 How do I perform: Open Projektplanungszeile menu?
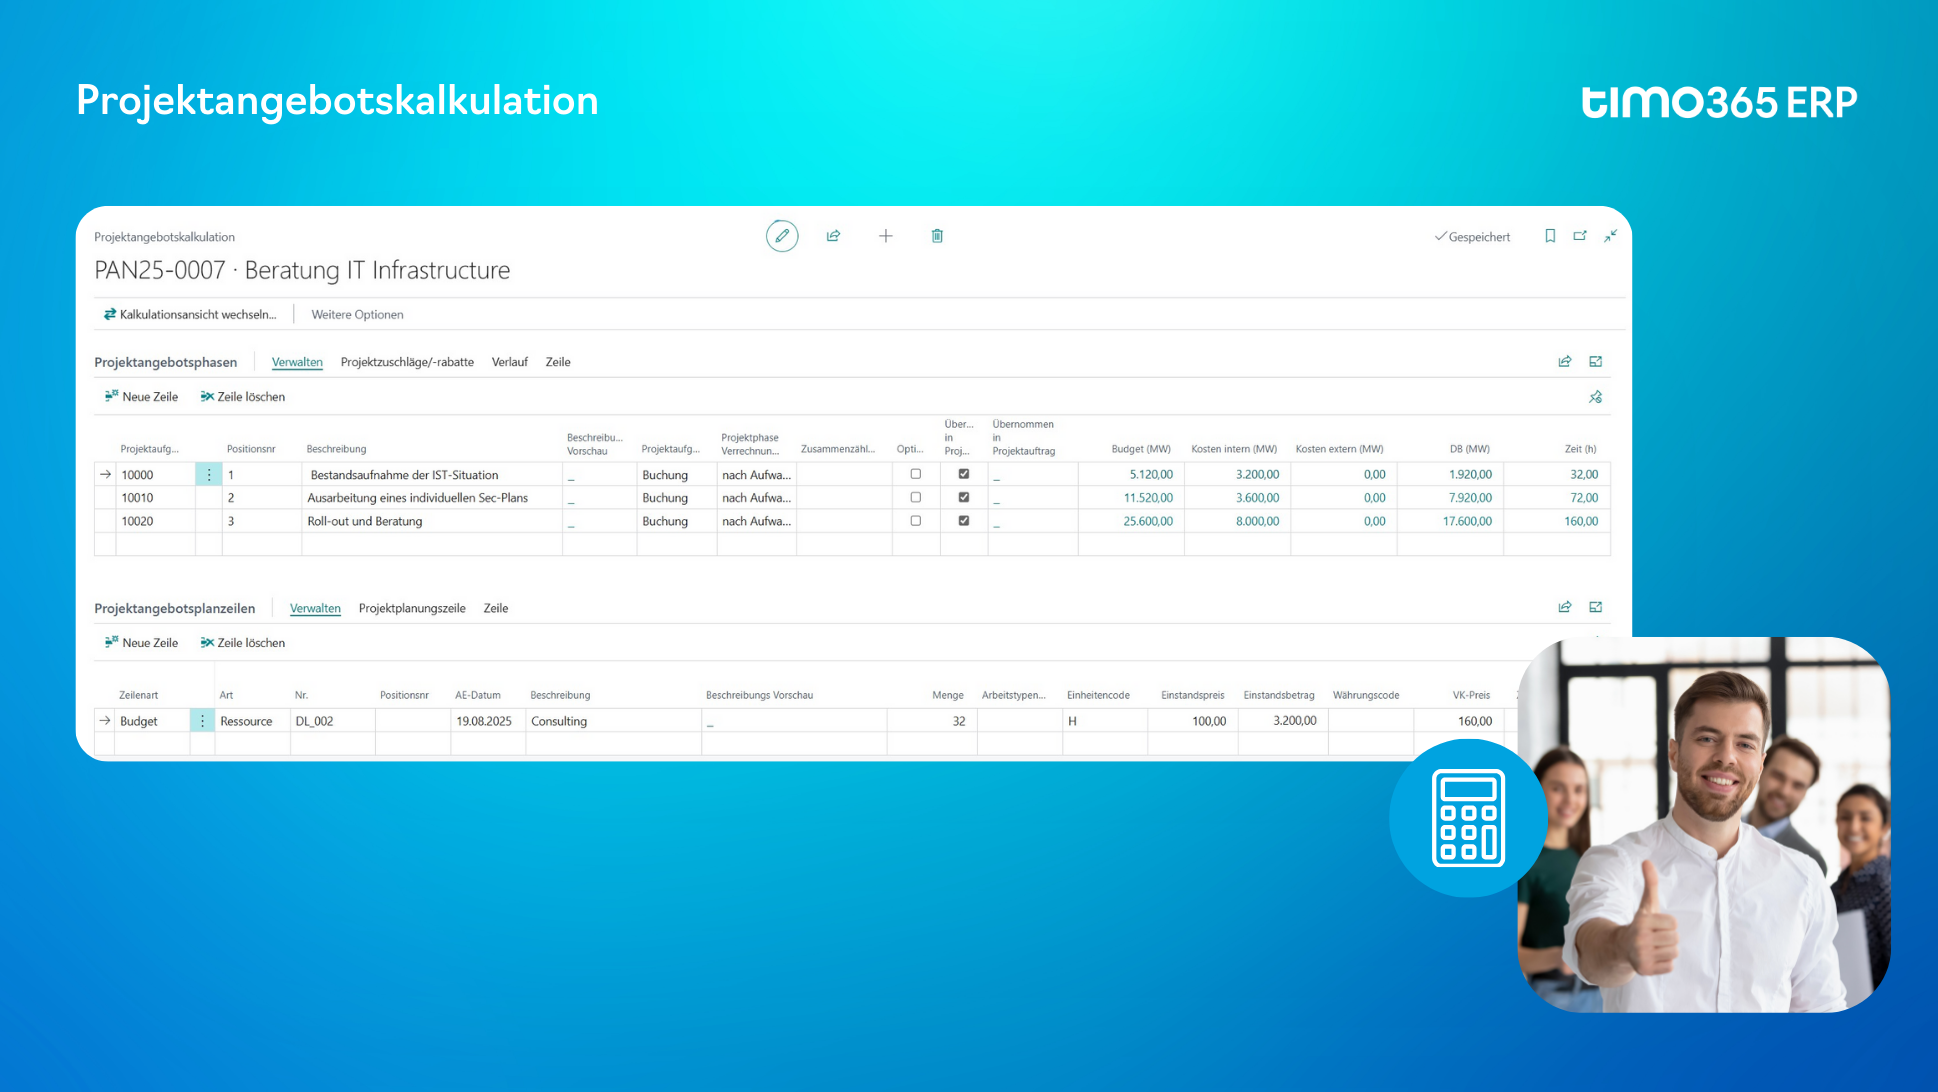(x=412, y=608)
